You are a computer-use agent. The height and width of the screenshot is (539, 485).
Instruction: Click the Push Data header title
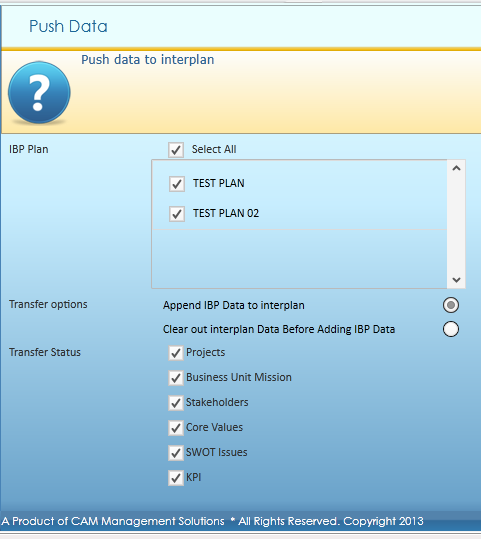pyautogui.click(x=68, y=26)
